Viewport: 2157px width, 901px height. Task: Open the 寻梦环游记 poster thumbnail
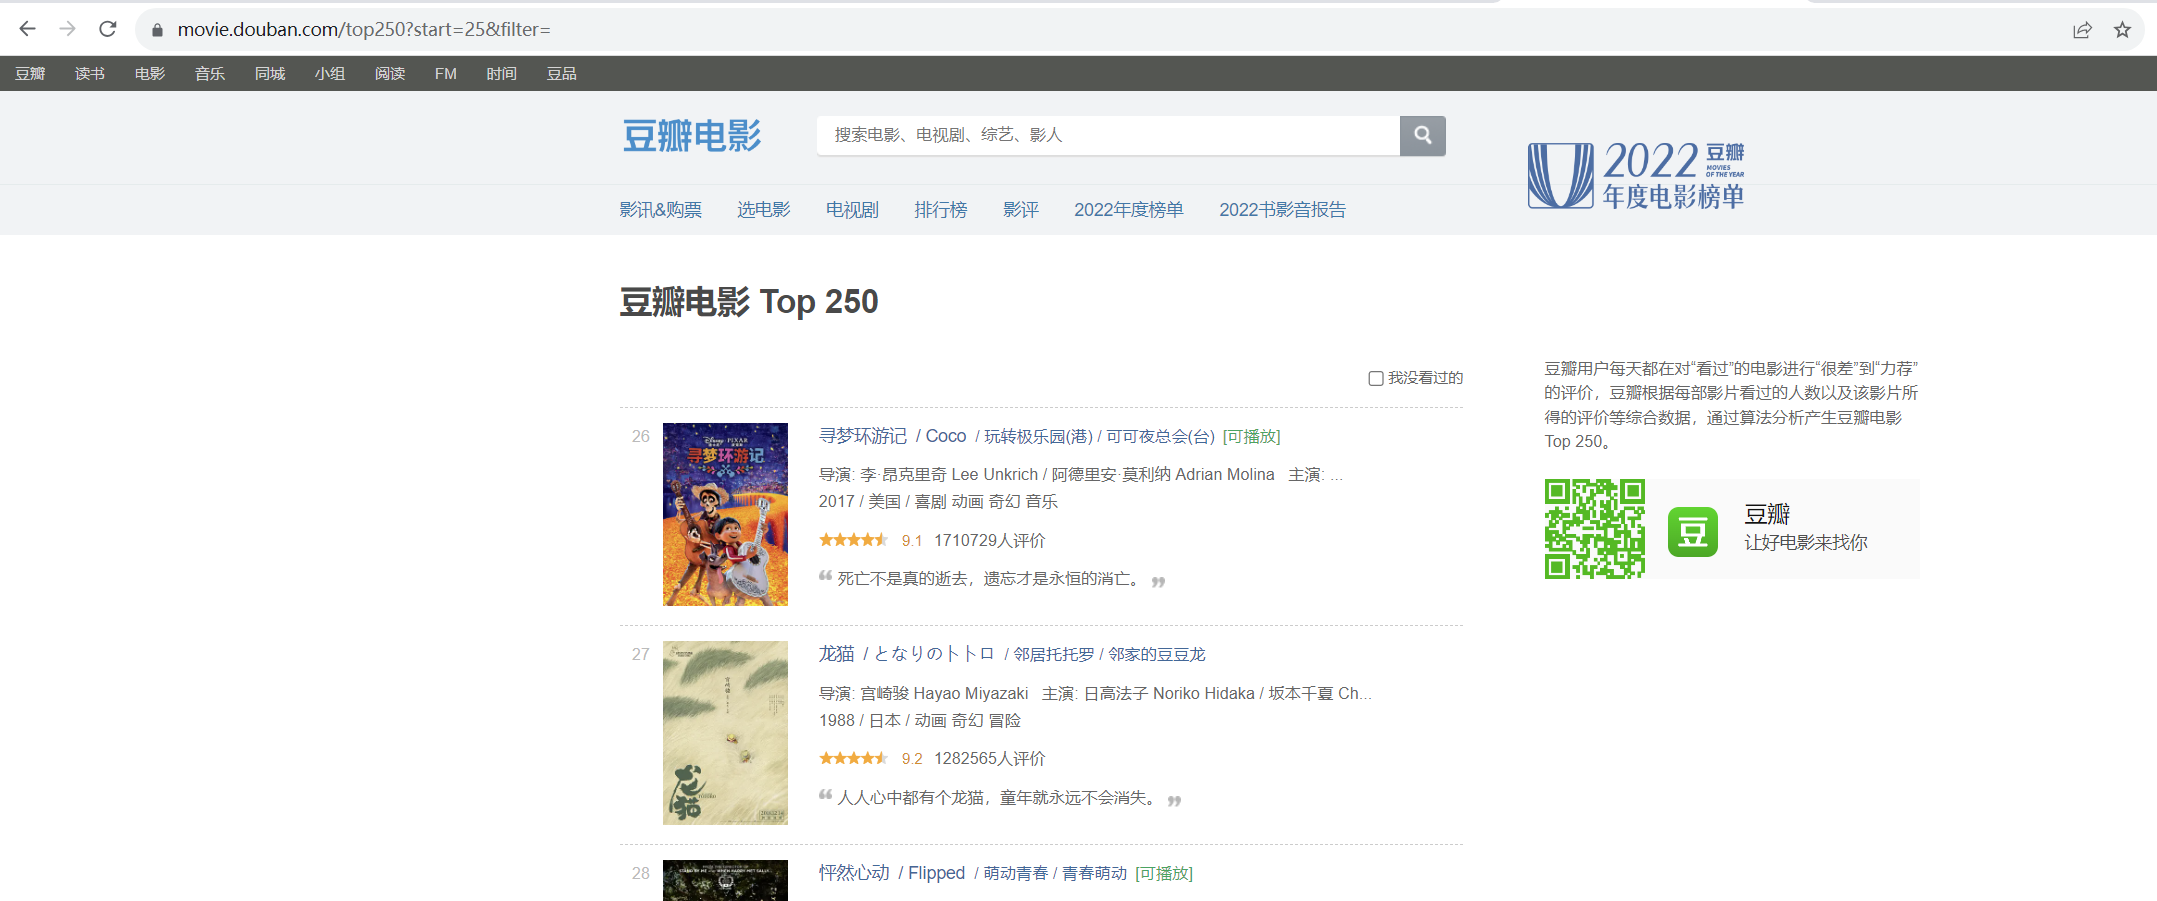click(725, 514)
